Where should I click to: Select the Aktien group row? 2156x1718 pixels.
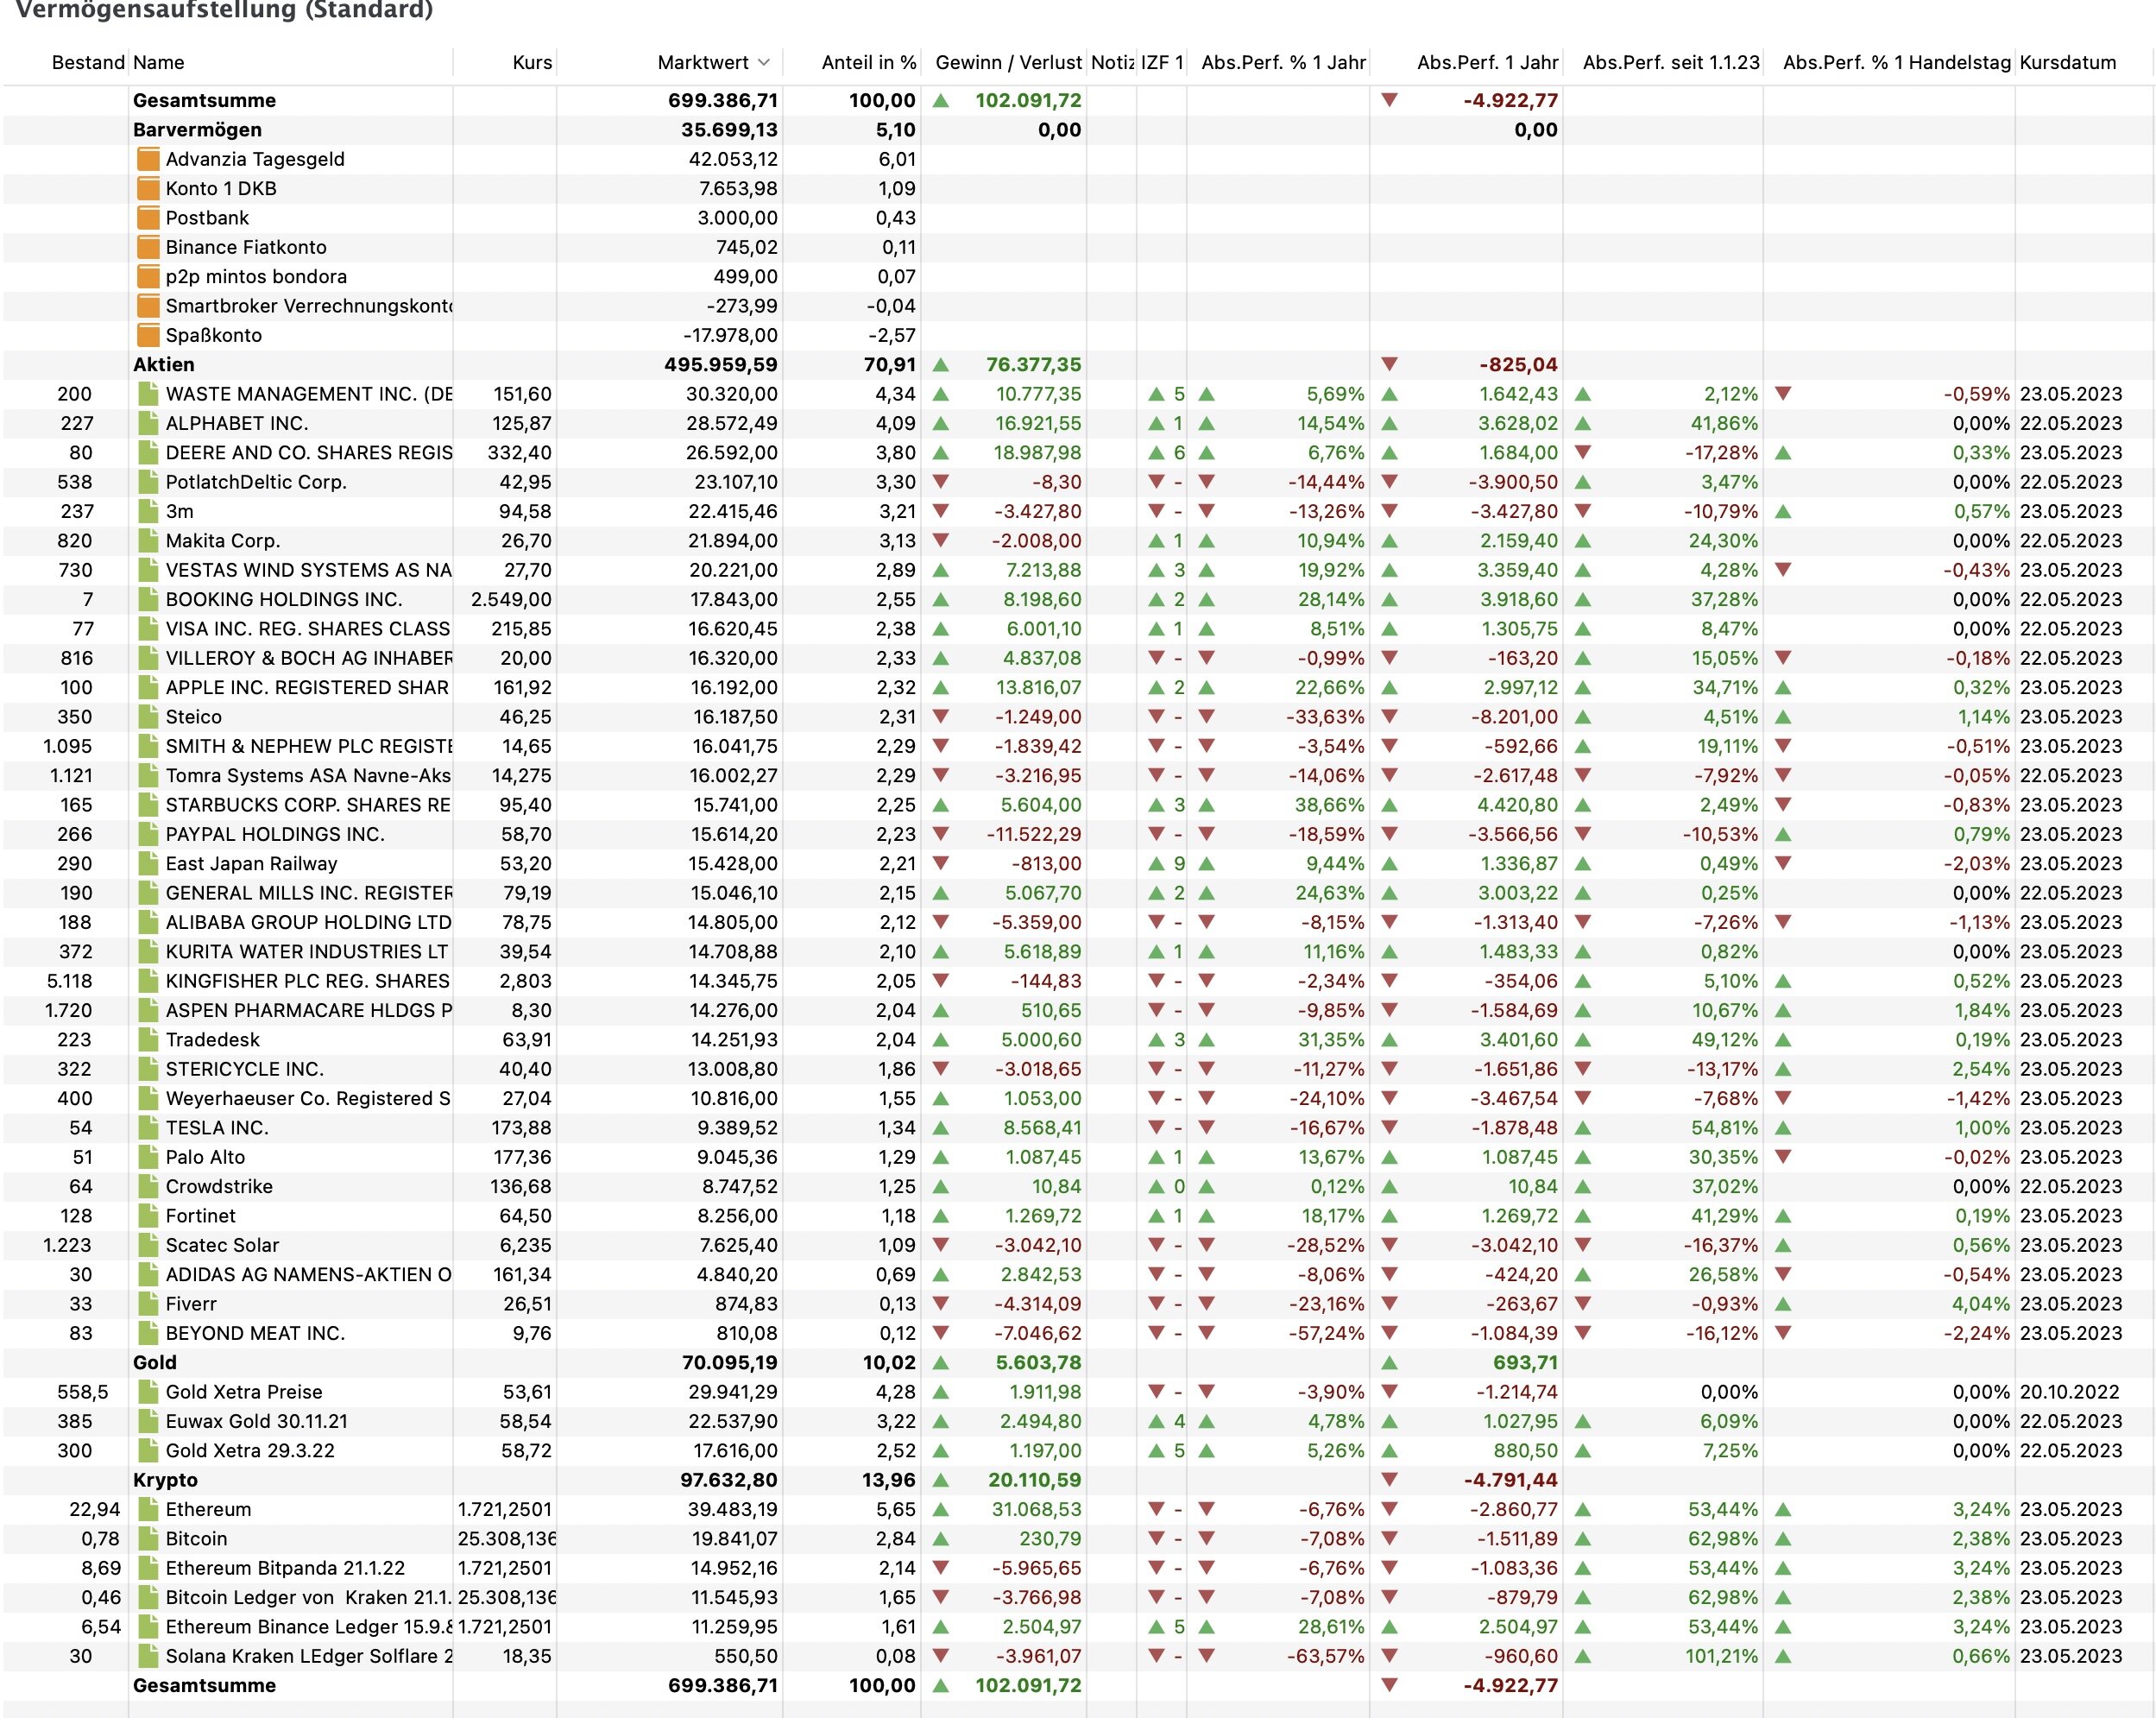164,365
